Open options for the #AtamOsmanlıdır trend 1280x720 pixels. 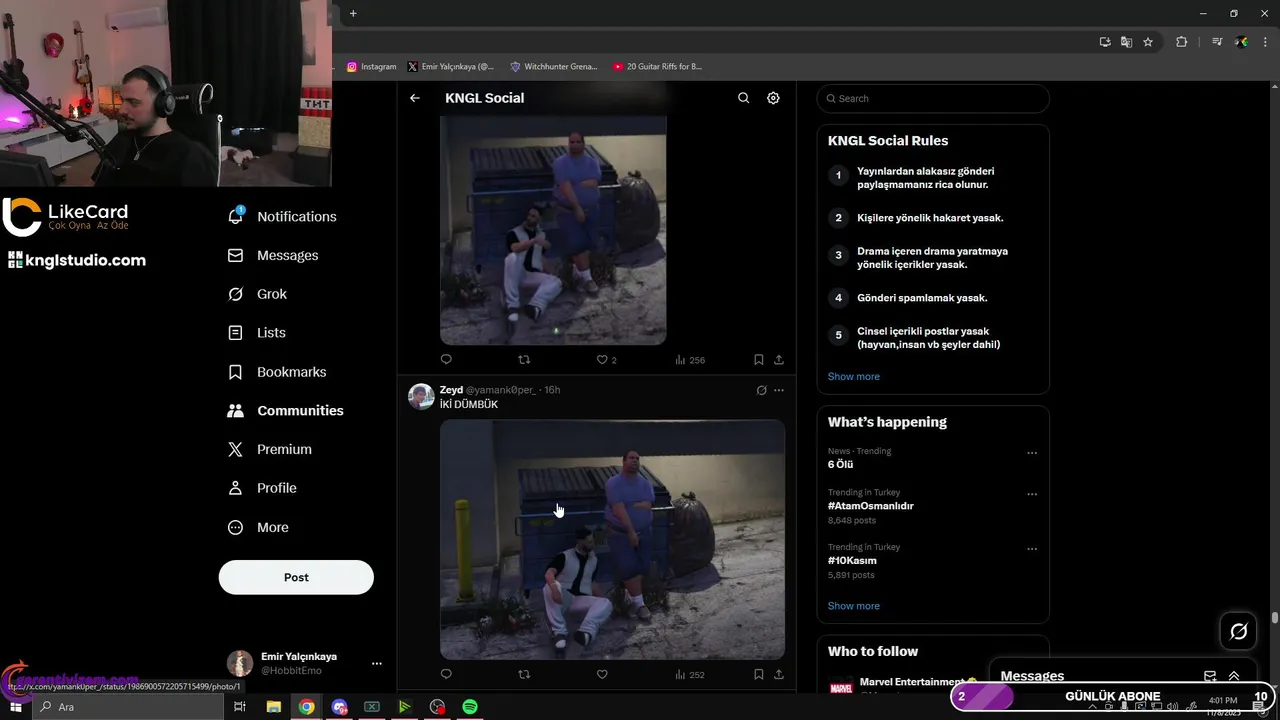point(1032,494)
